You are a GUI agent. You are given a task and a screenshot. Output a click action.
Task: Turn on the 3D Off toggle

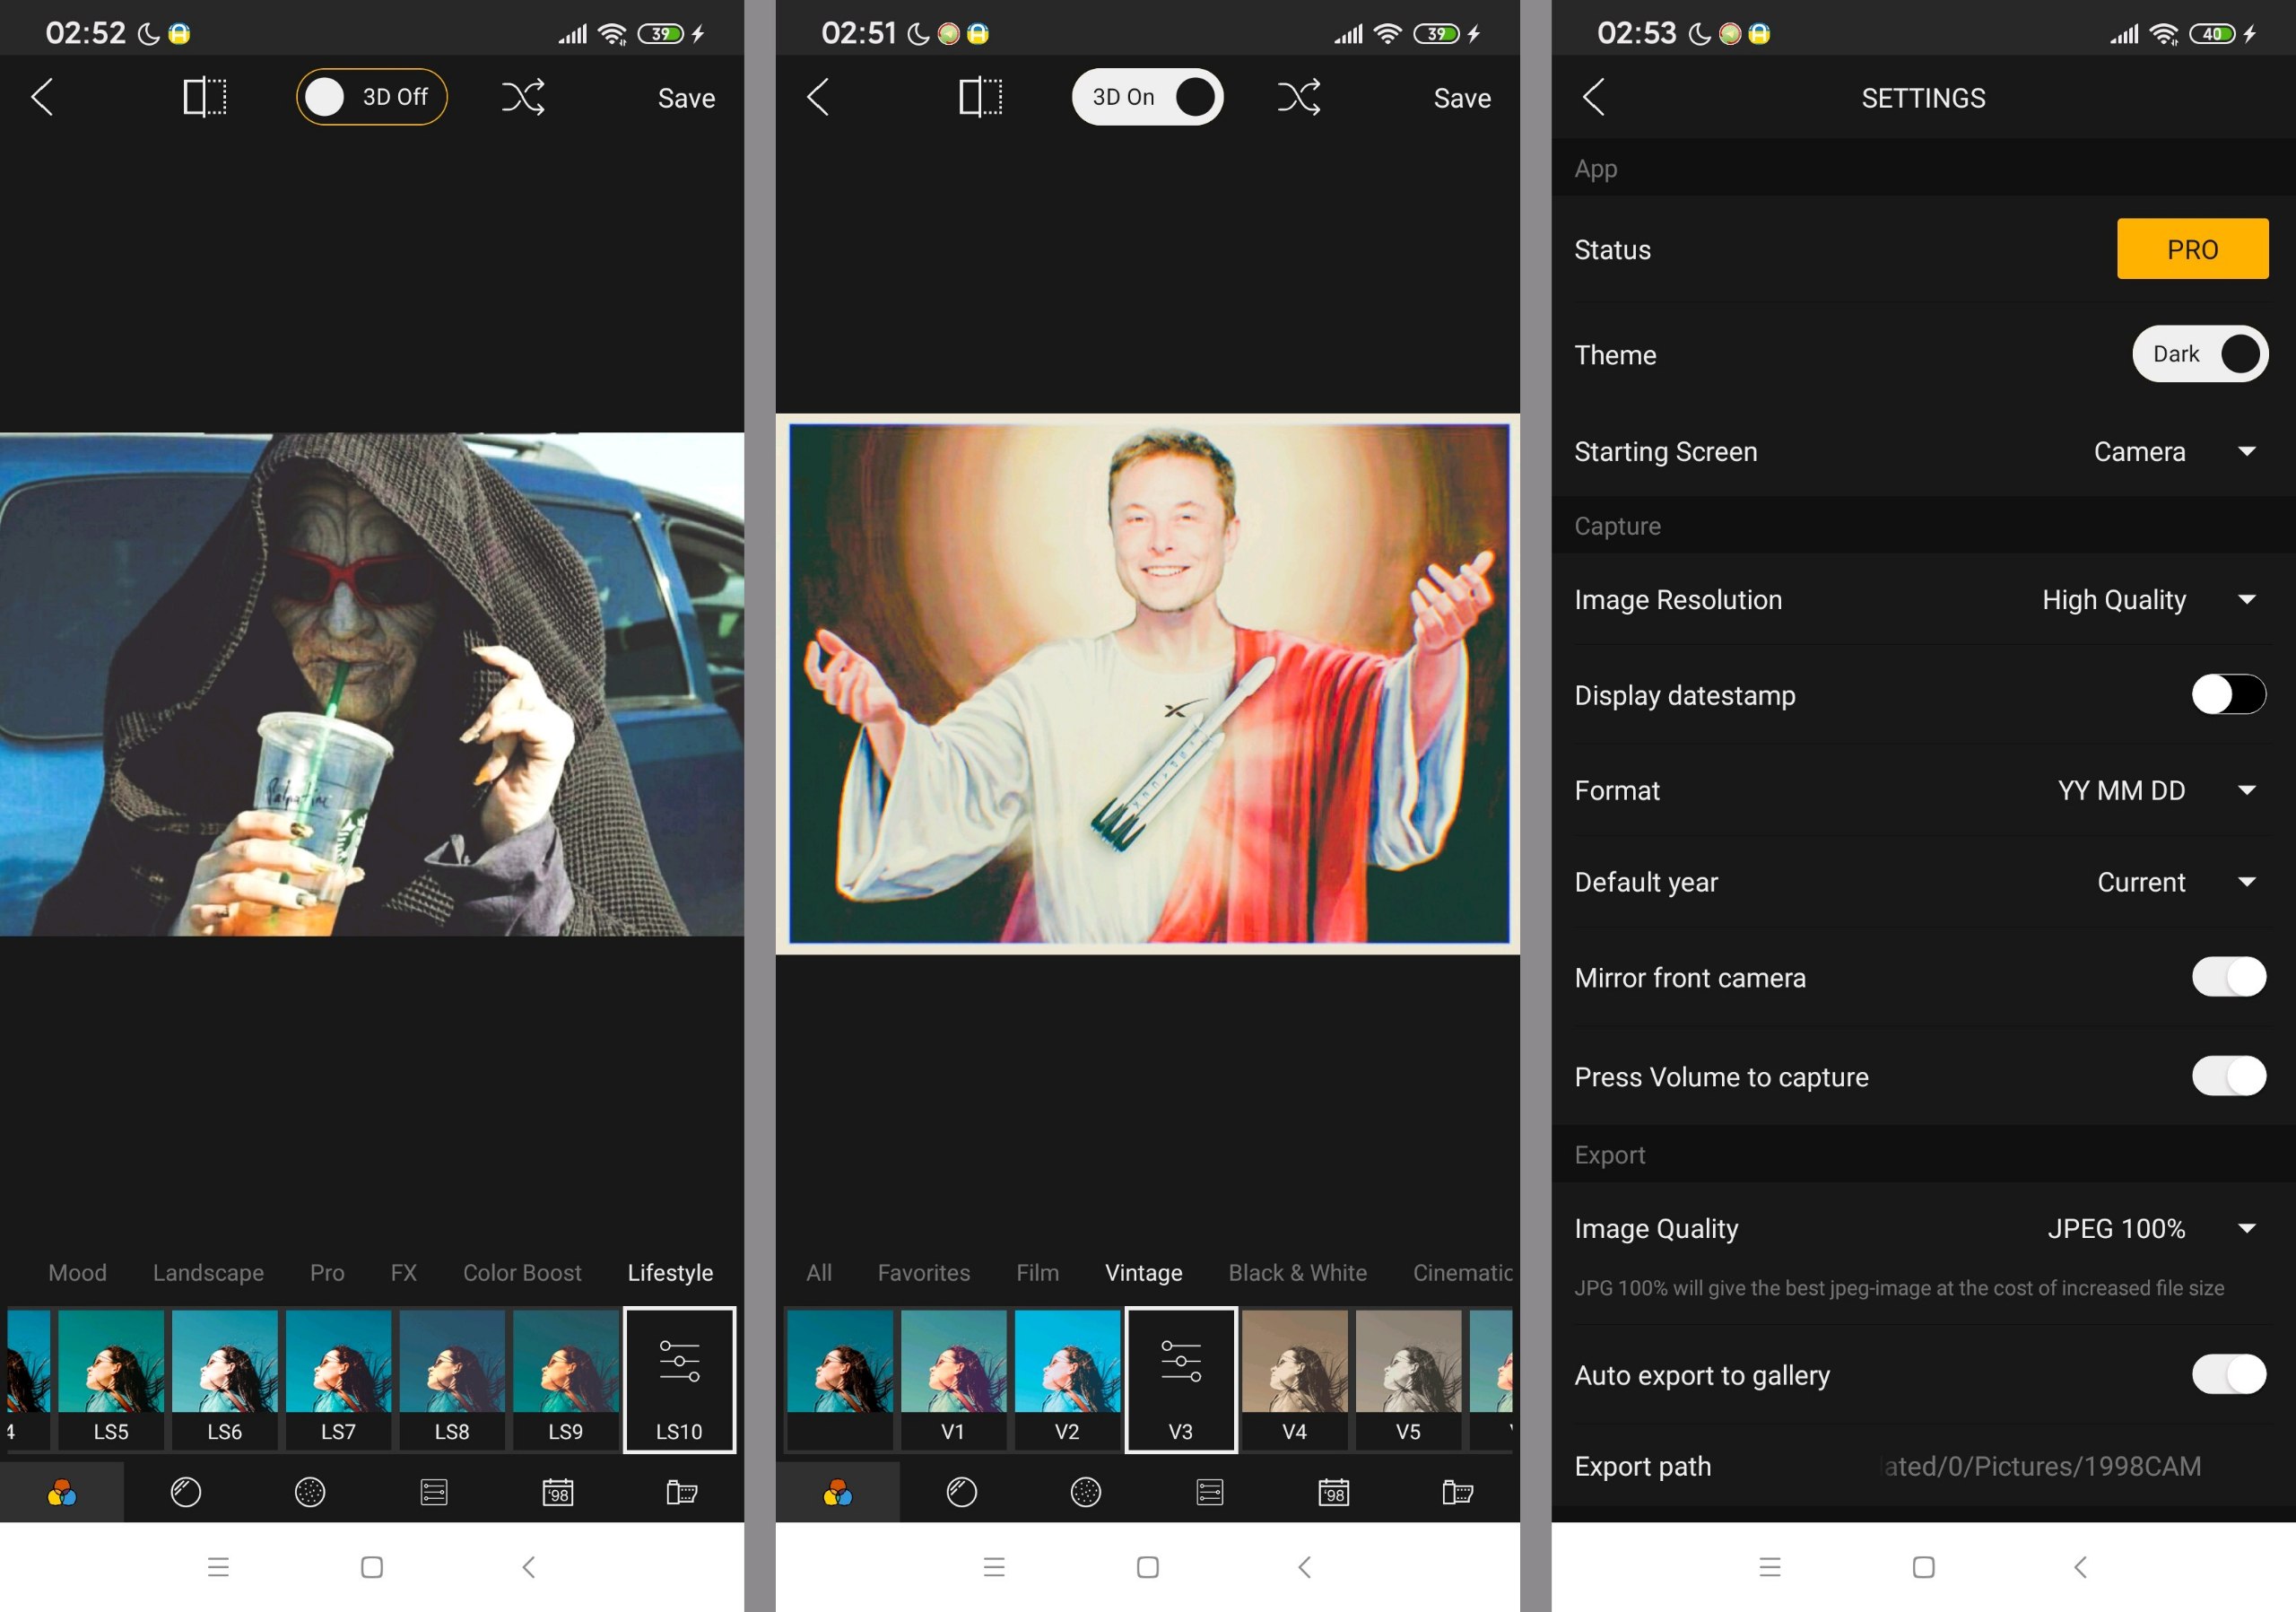point(371,97)
